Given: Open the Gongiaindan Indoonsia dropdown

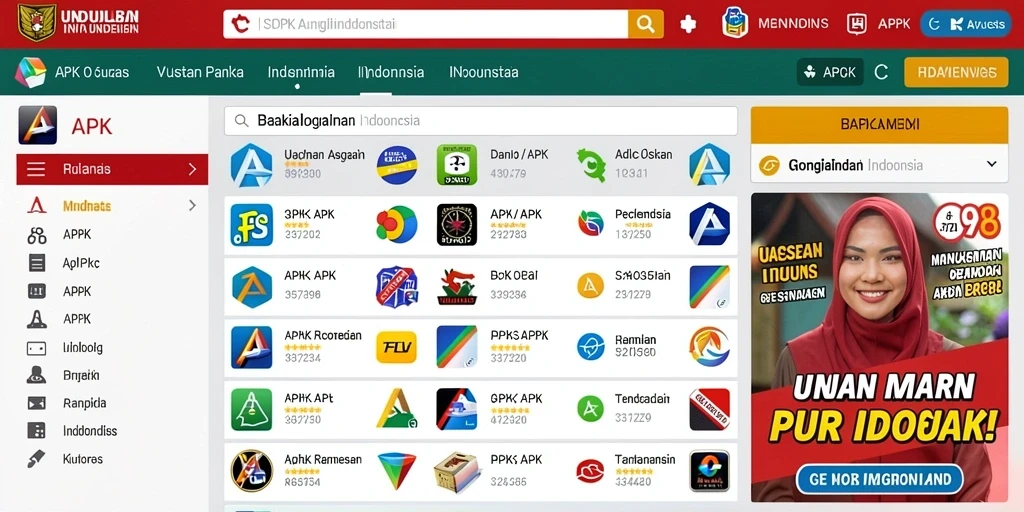Looking at the screenshot, I should [x=879, y=165].
